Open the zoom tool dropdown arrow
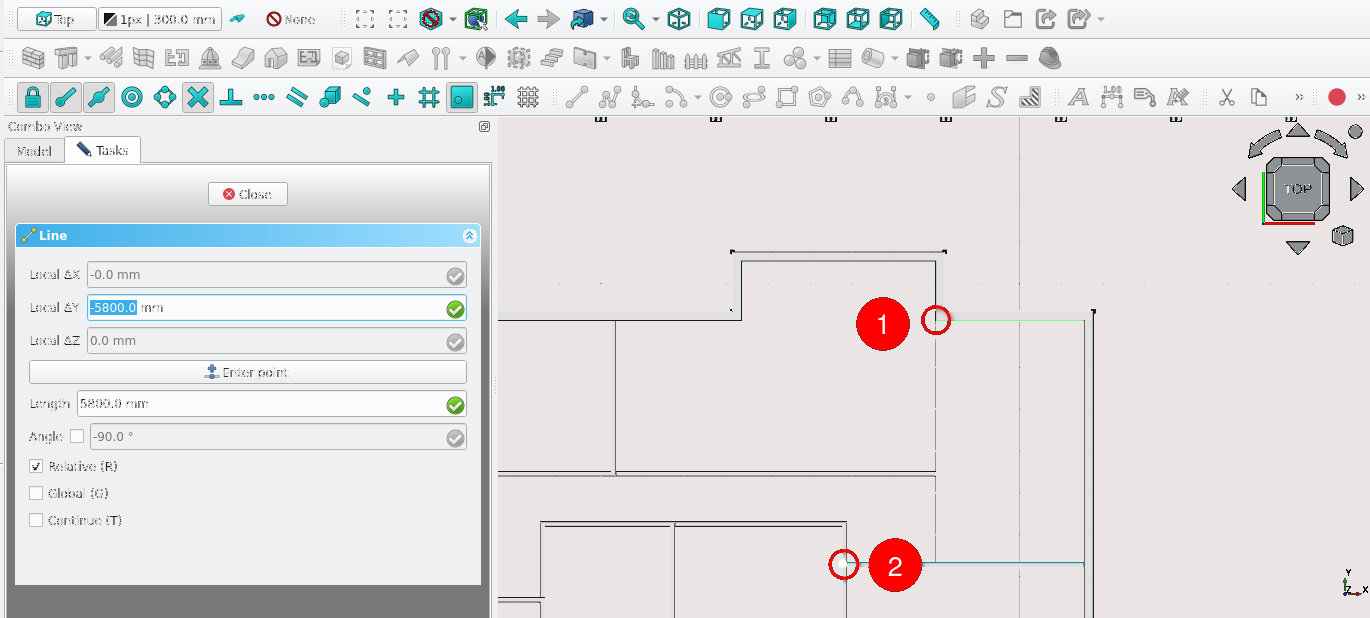1370x618 pixels. click(656, 19)
